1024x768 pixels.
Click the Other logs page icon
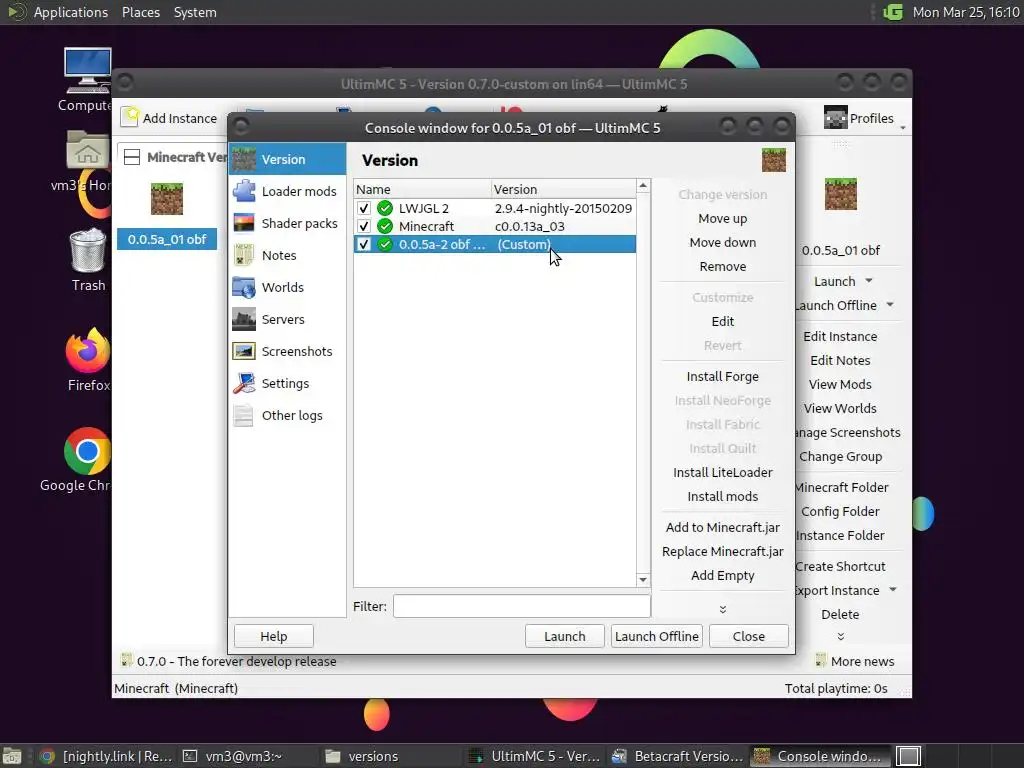coord(244,415)
